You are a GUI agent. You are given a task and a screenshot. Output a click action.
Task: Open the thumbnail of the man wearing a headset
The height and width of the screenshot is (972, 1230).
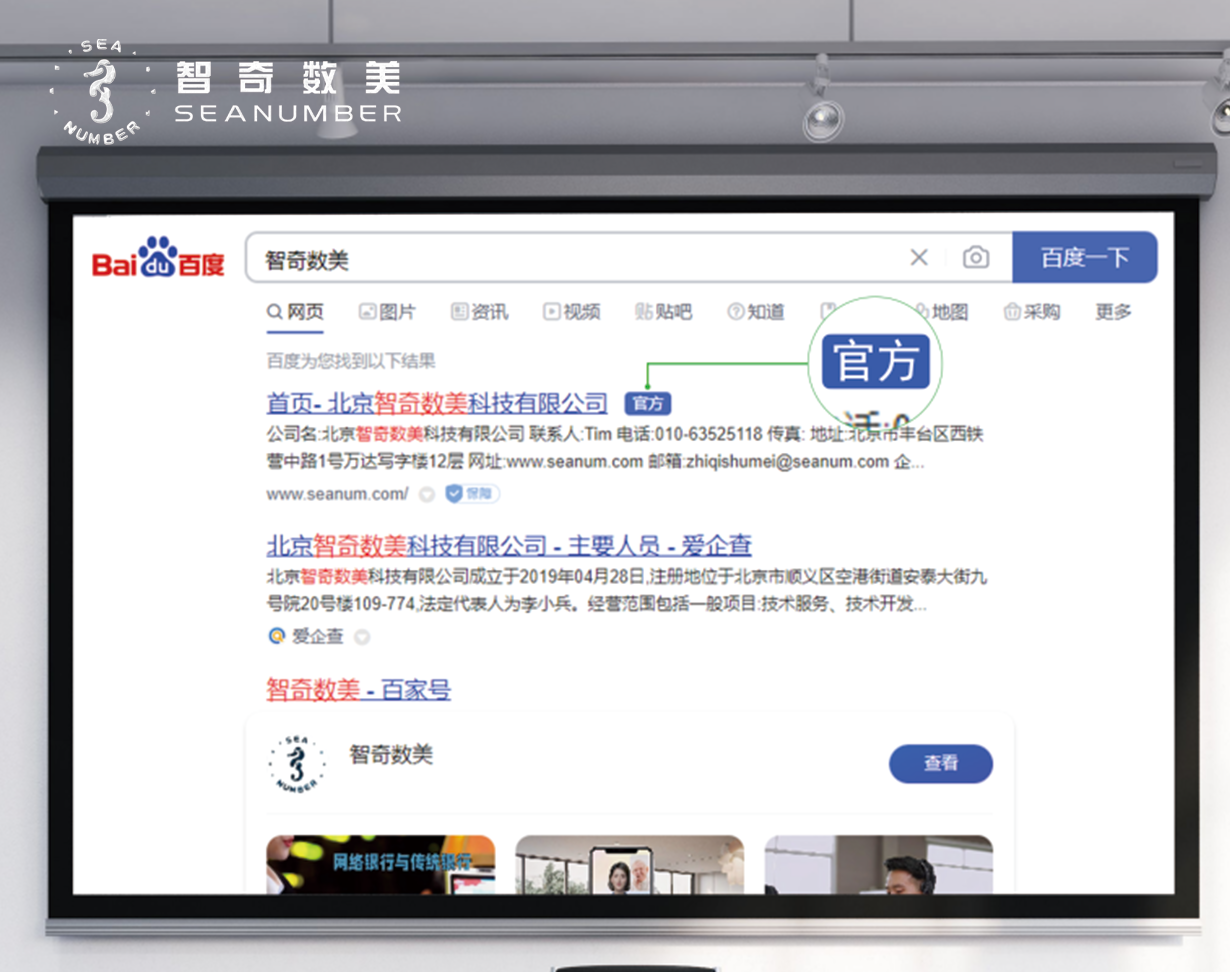point(879,864)
